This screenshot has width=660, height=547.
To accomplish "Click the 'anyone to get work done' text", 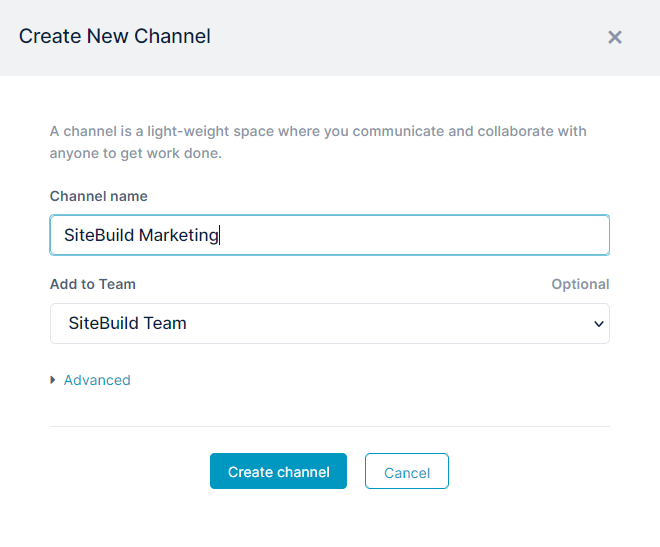I will pos(136,153).
